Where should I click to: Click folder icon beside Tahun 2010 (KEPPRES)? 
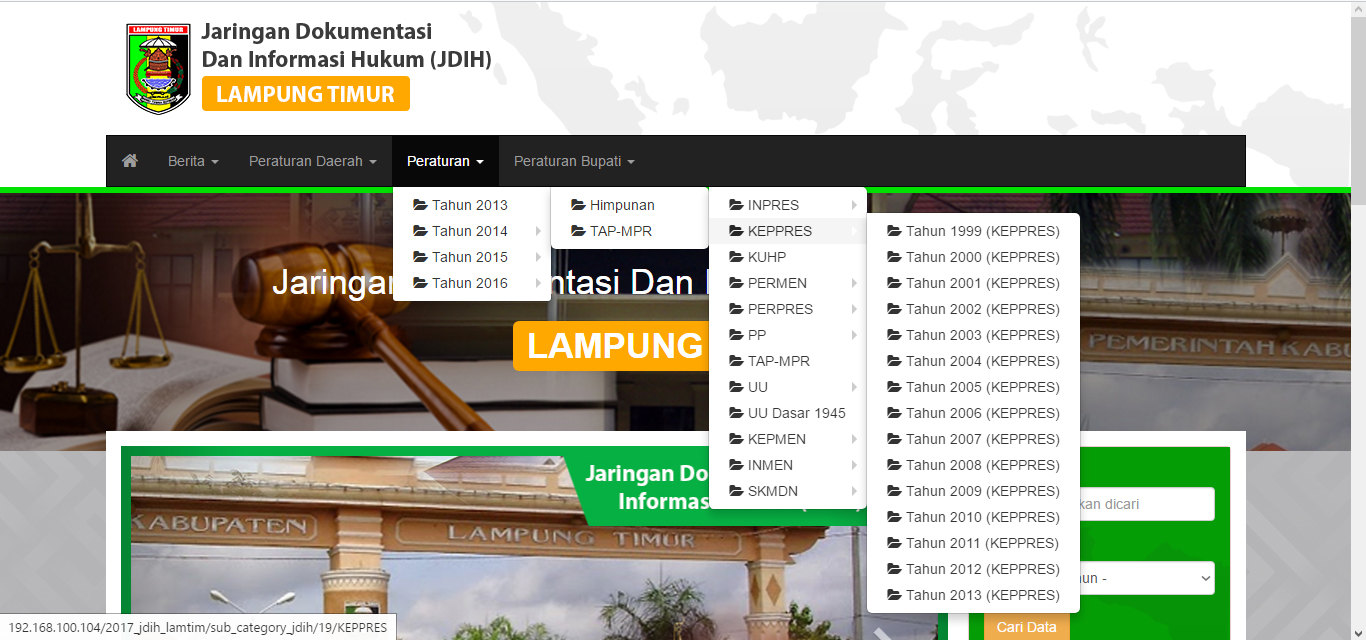point(894,517)
